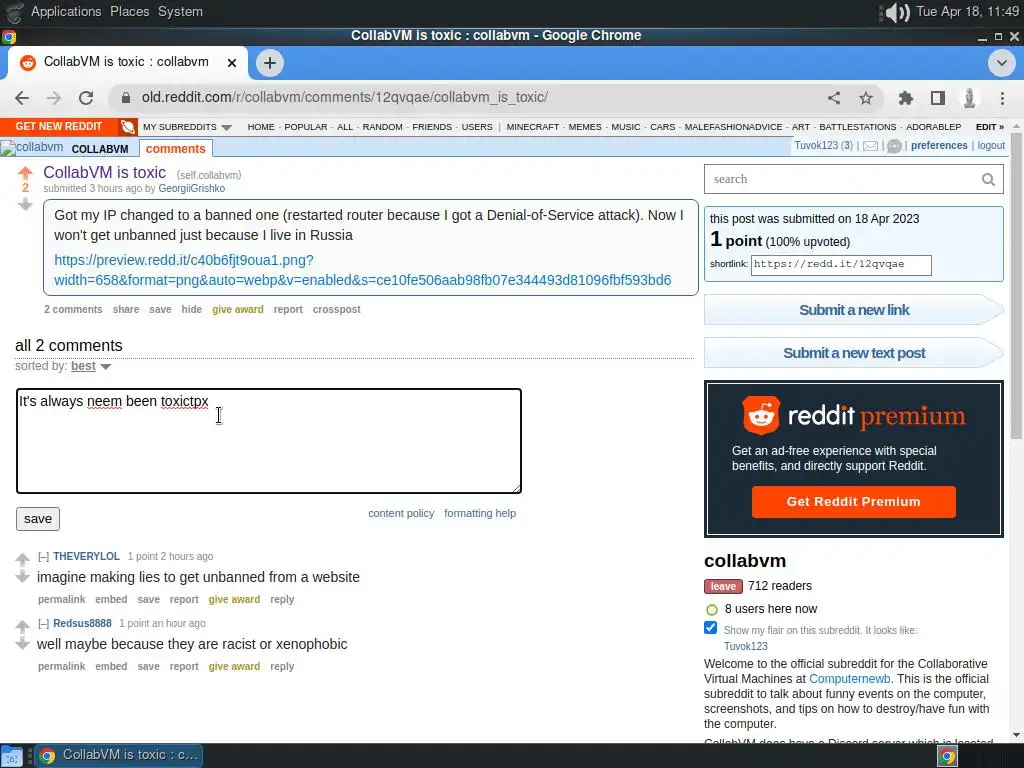Click crosspost under the post

coord(336,310)
